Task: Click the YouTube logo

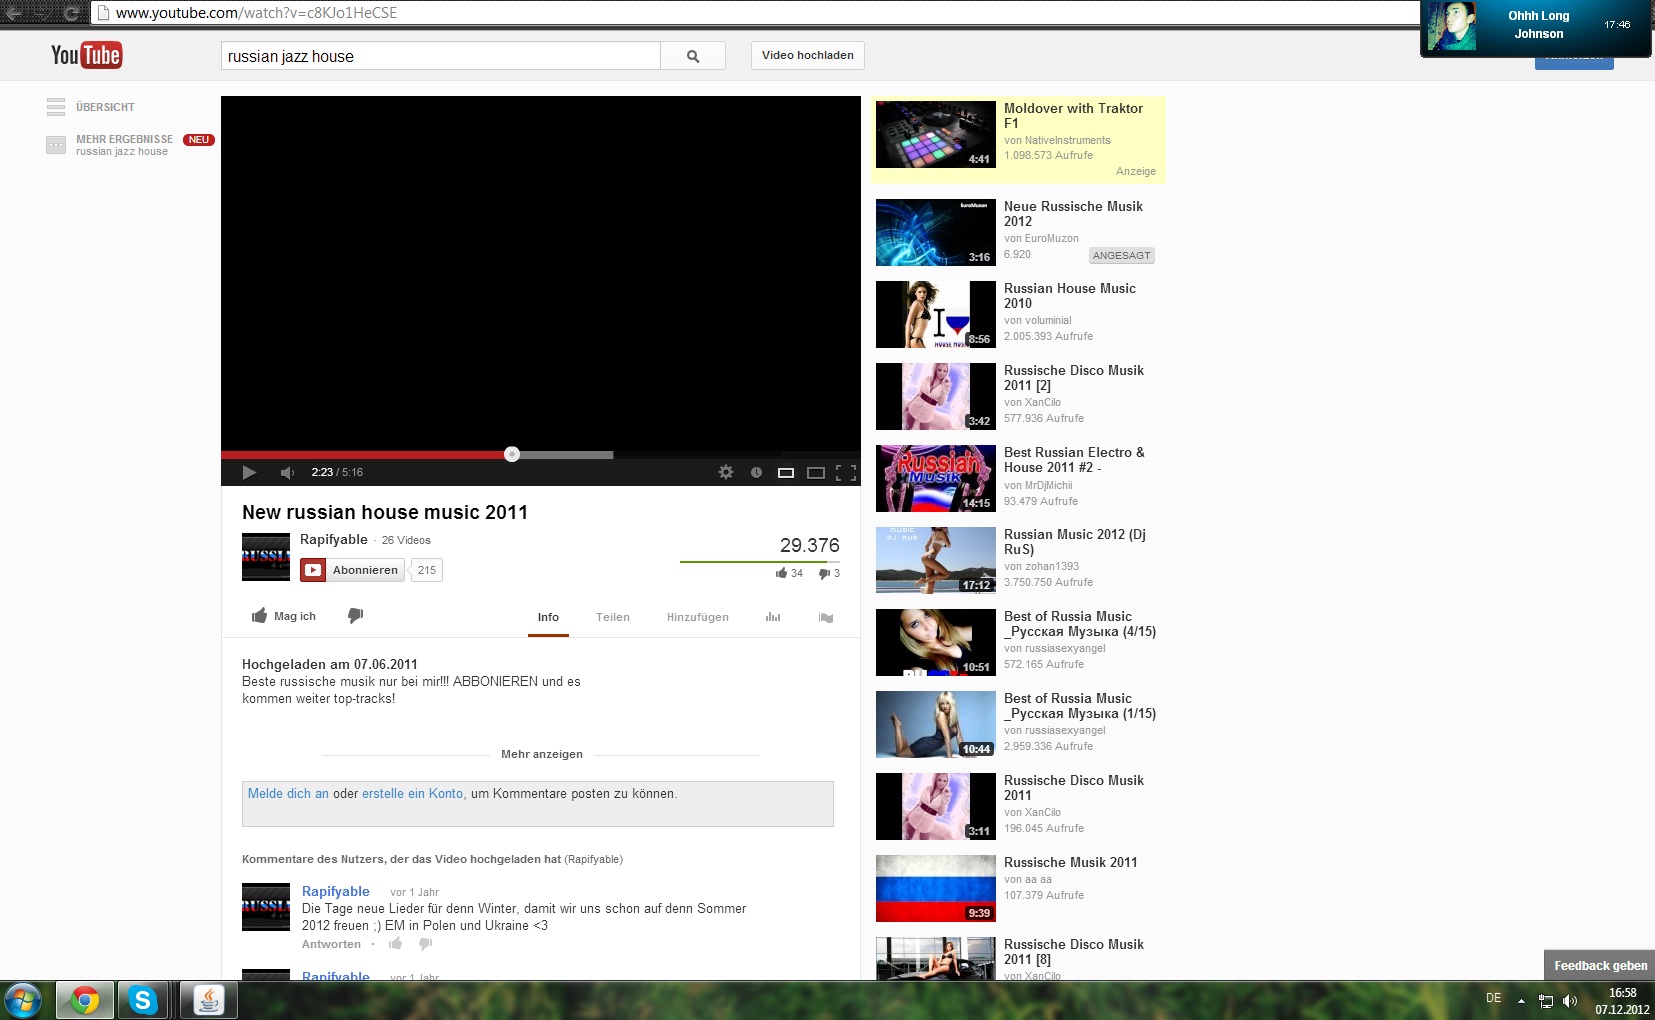Action: (86, 55)
